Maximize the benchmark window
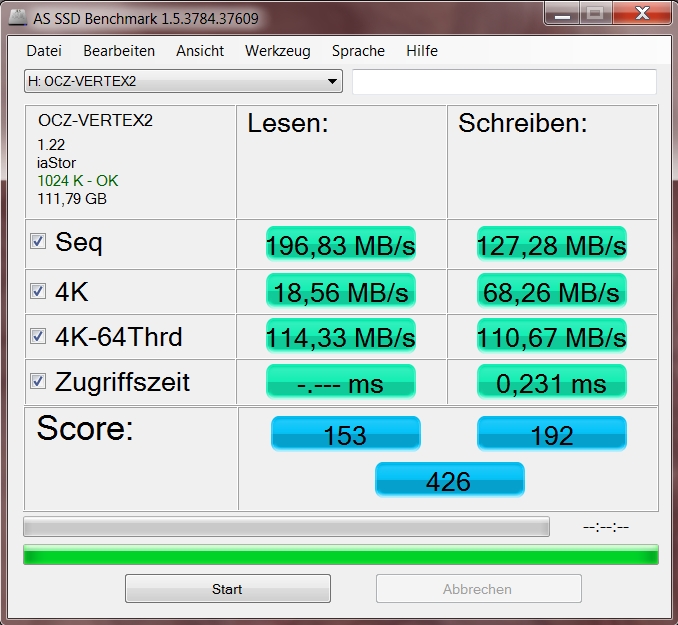This screenshot has width=678, height=625. 595,14
